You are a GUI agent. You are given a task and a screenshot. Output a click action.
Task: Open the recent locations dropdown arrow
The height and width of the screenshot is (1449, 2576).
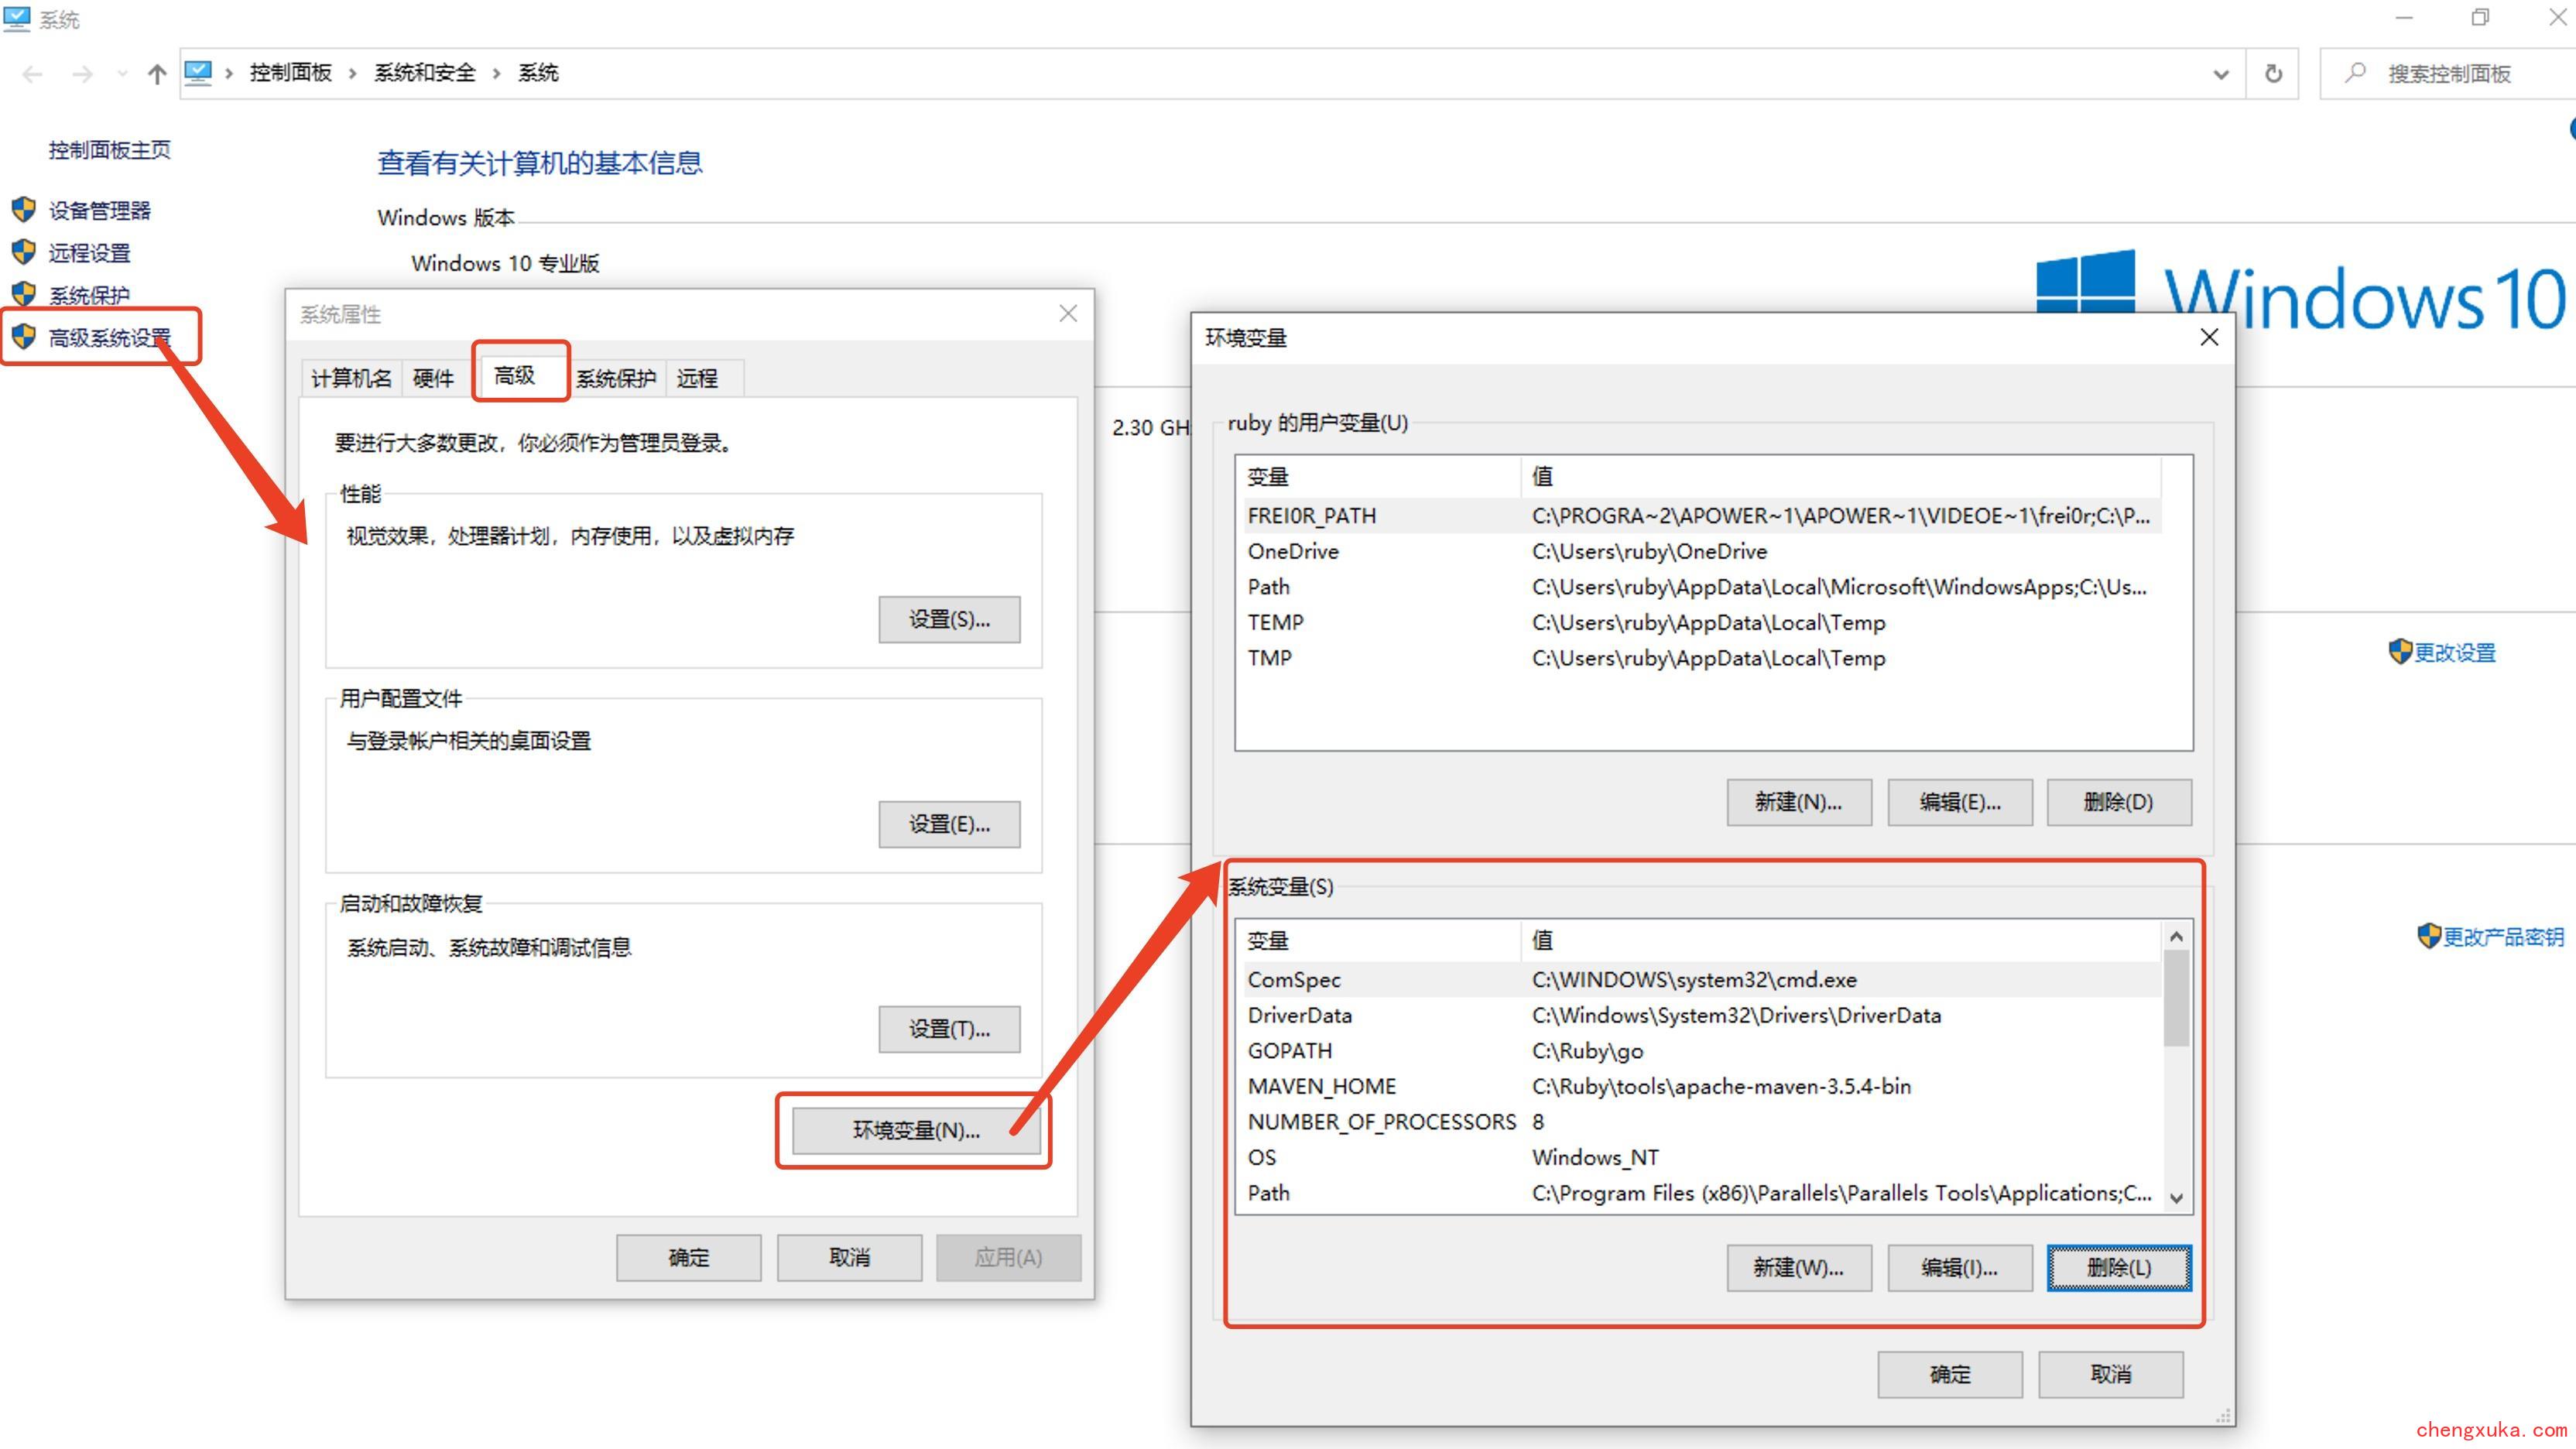point(122,74)
